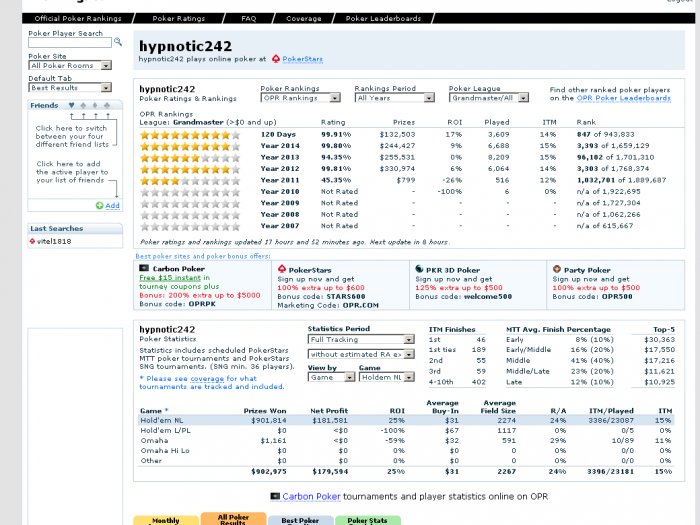The height and width of the screenshot is (525, 700).
Task: Click the Year 2014 rankings row
Action: (x=411, y=146)
